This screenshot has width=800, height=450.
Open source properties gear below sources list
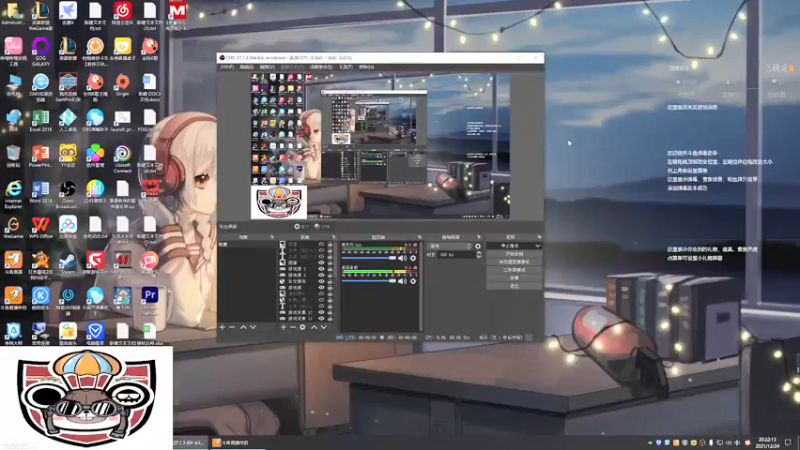(x=303, y=327)
